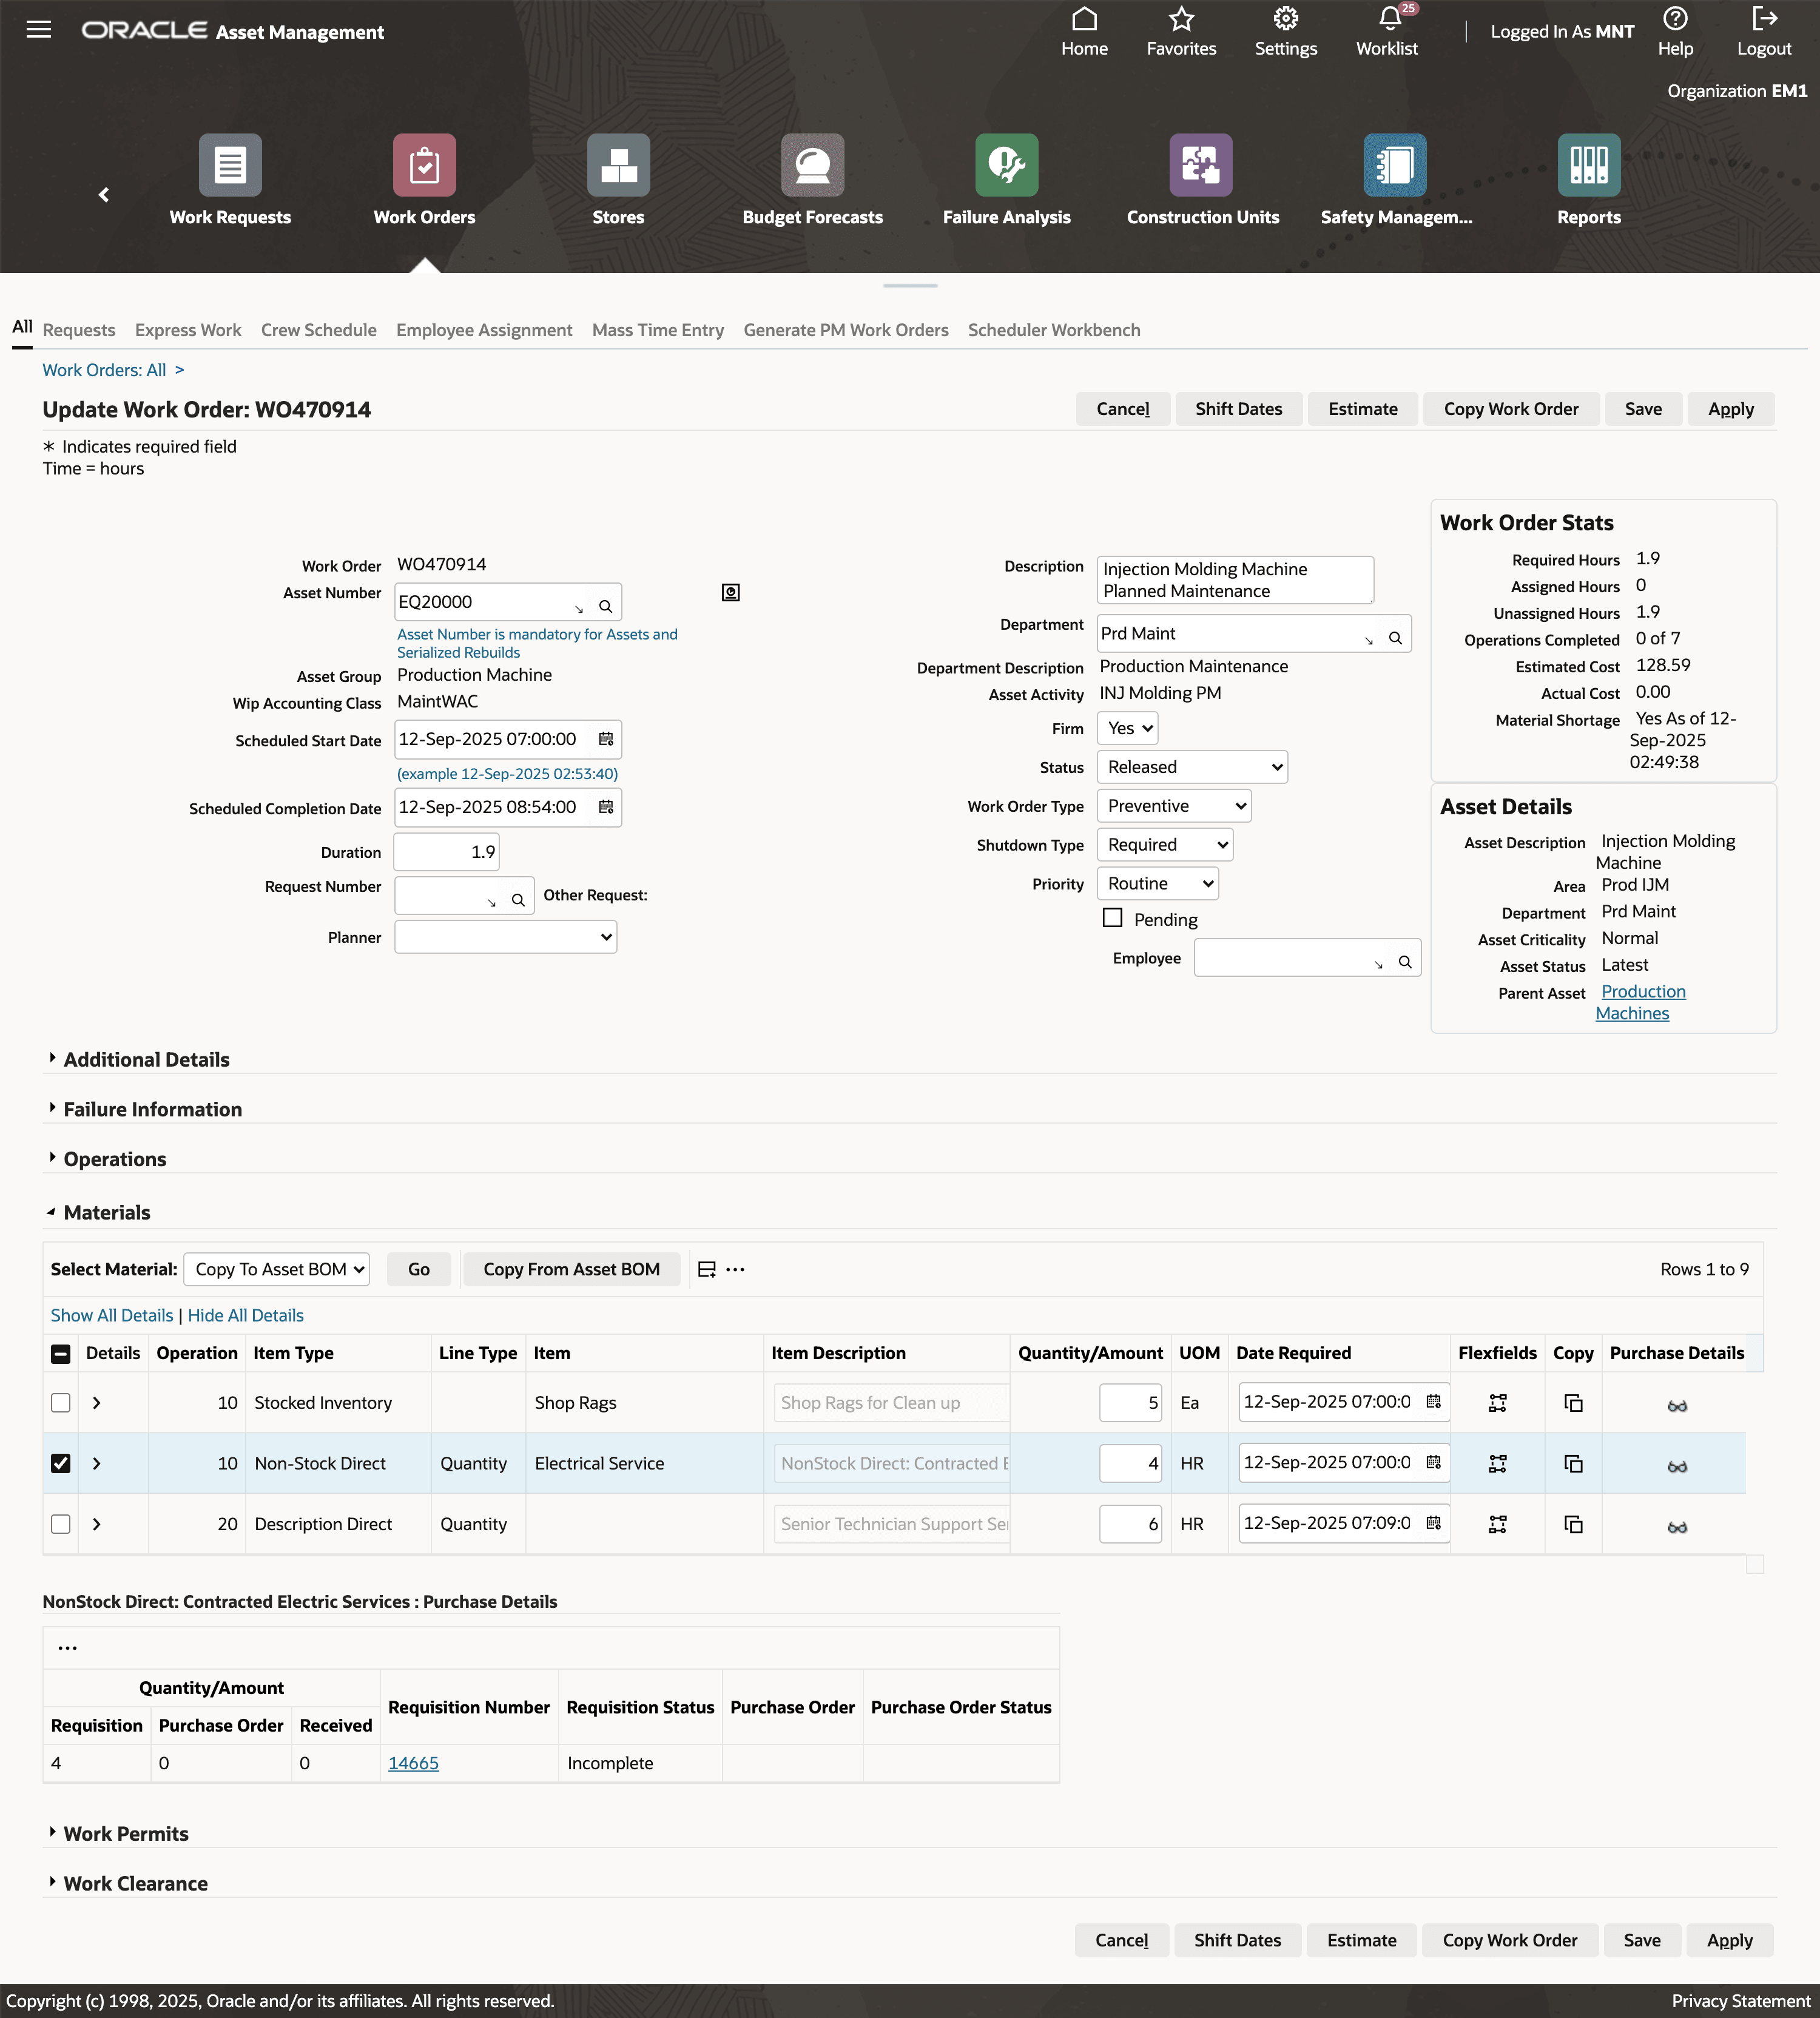
Task: Check the Shop Rags row checkbox
Action: (61, 1403)
